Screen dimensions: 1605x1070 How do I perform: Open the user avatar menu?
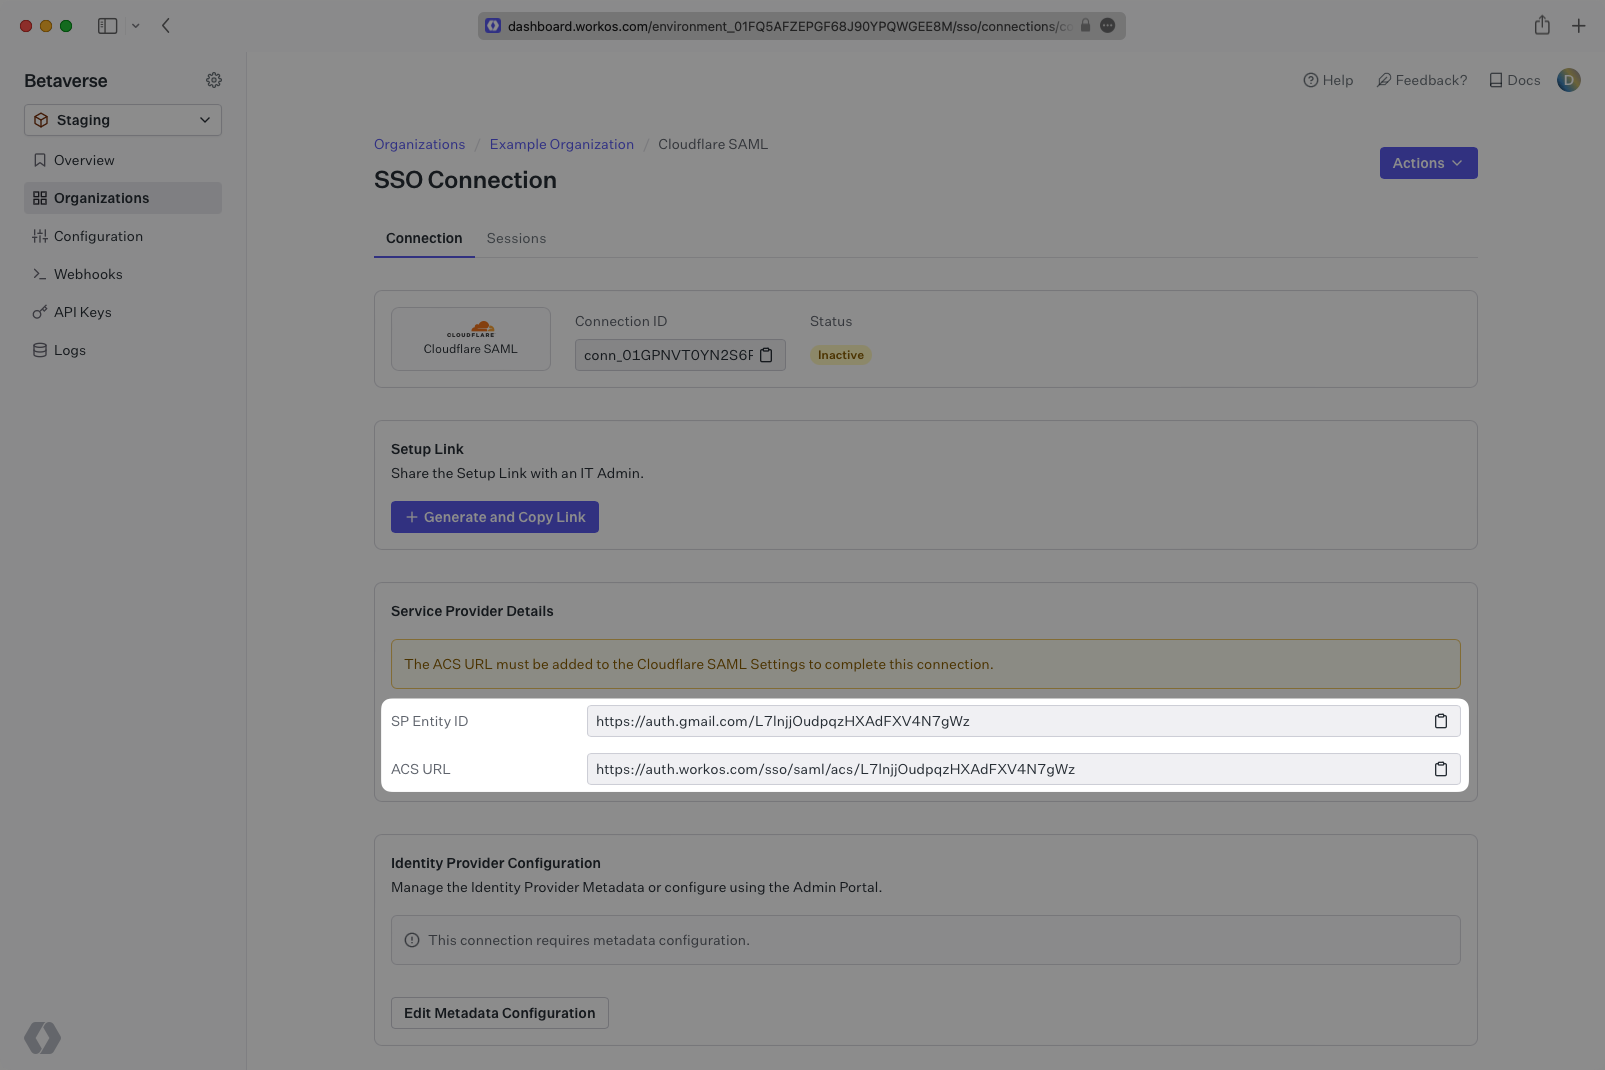pos(1568,80)
